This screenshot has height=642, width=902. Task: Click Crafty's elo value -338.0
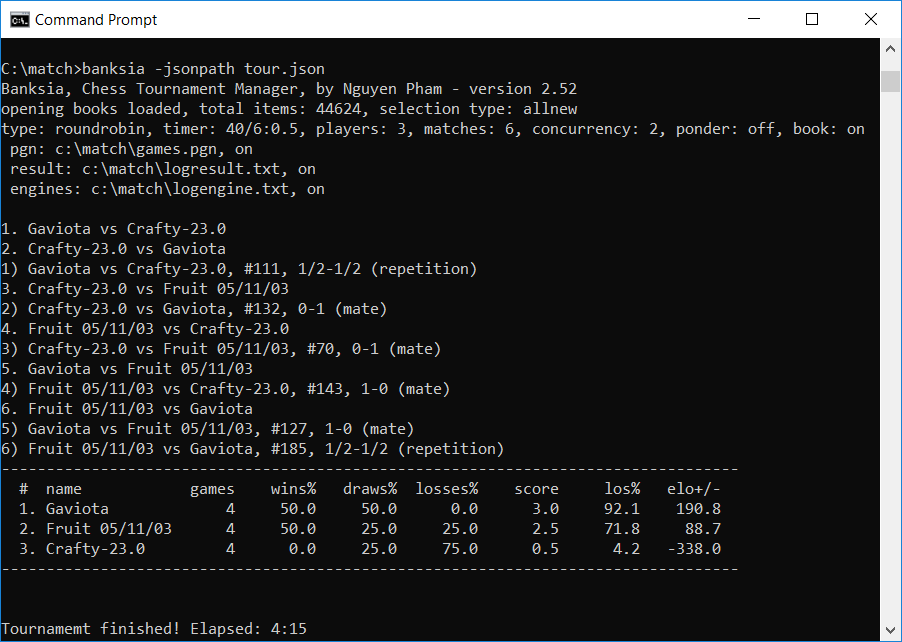[694, 549]
